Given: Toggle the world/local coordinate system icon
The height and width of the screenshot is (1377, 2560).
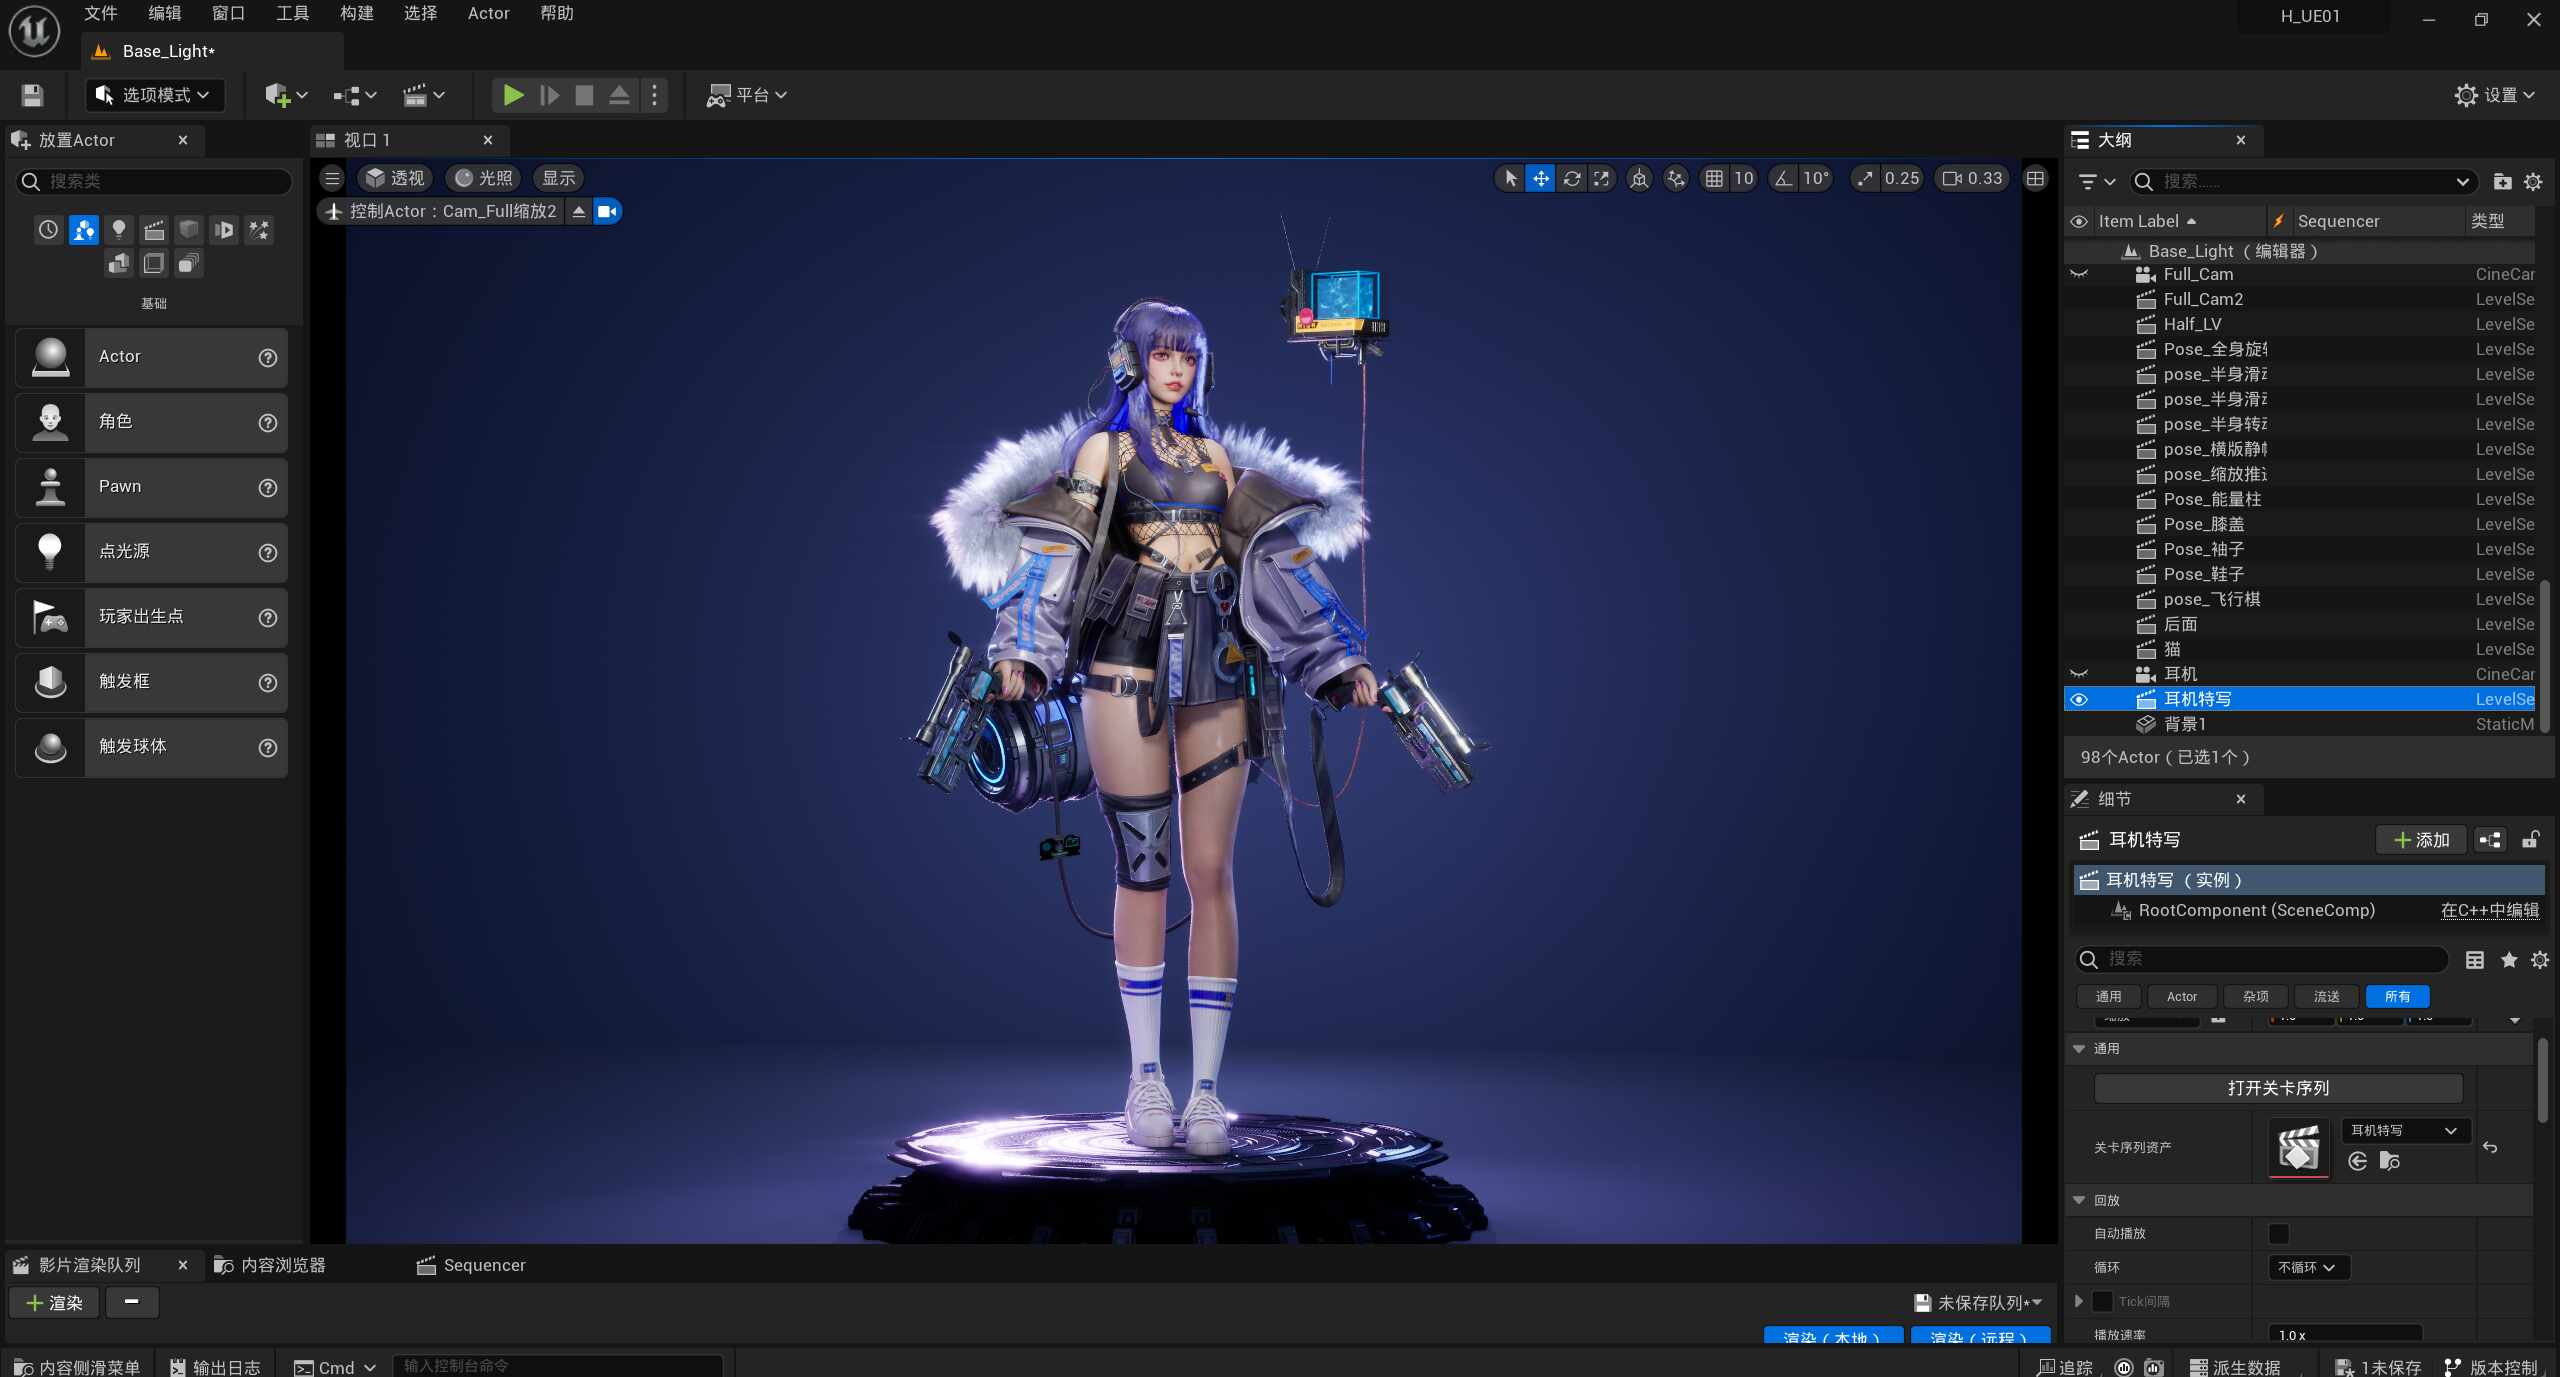Looking at the screenshot, I should [1639, 178].
